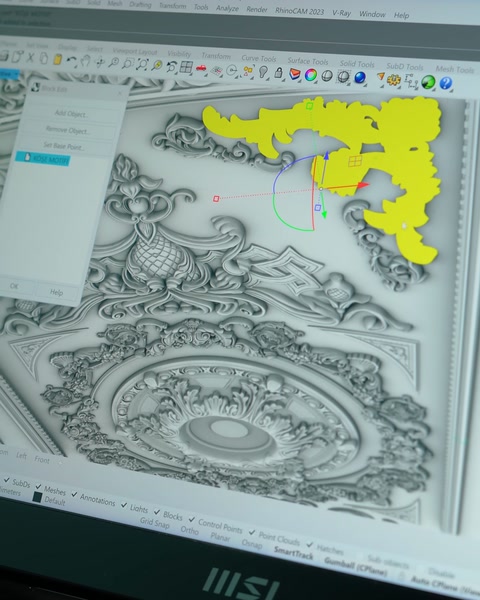480x600 pixels.
Task: Click the Undo arrow icon
Action: tap(71, 60)
